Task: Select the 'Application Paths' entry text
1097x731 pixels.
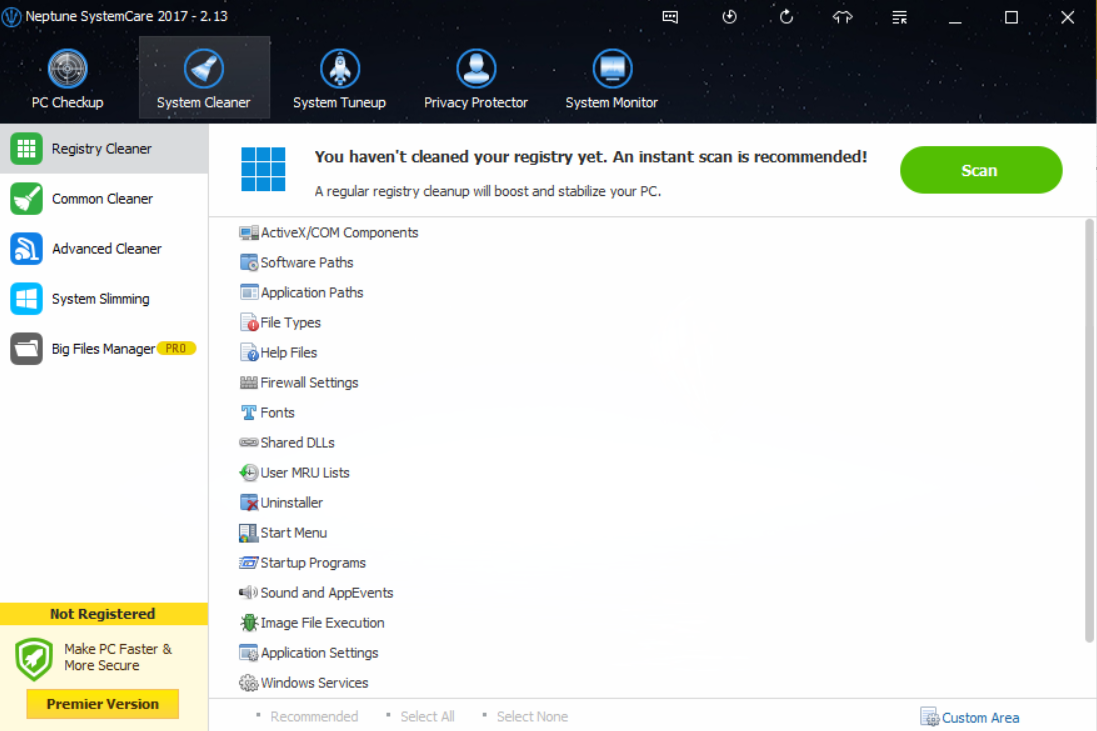Action: (x=312, y=292)
